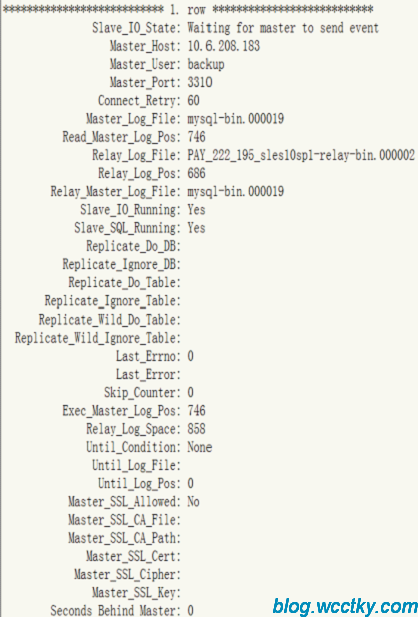The height and width of the screenshot is (617, 418).
Task: Click the Master_Port value 3310
Action: tap(200, 82)
